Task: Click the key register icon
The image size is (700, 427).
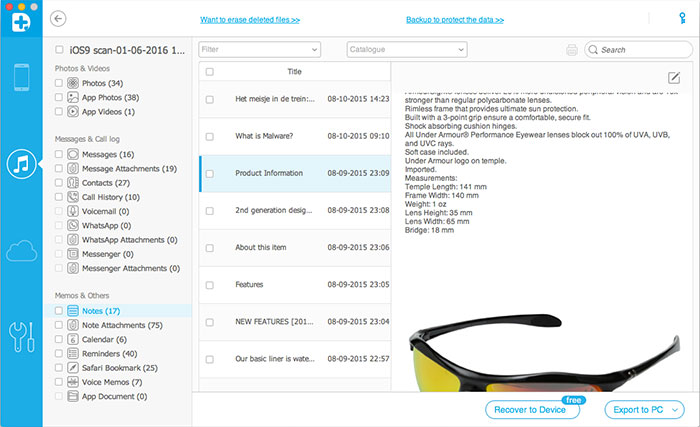Action: point(682,18)
